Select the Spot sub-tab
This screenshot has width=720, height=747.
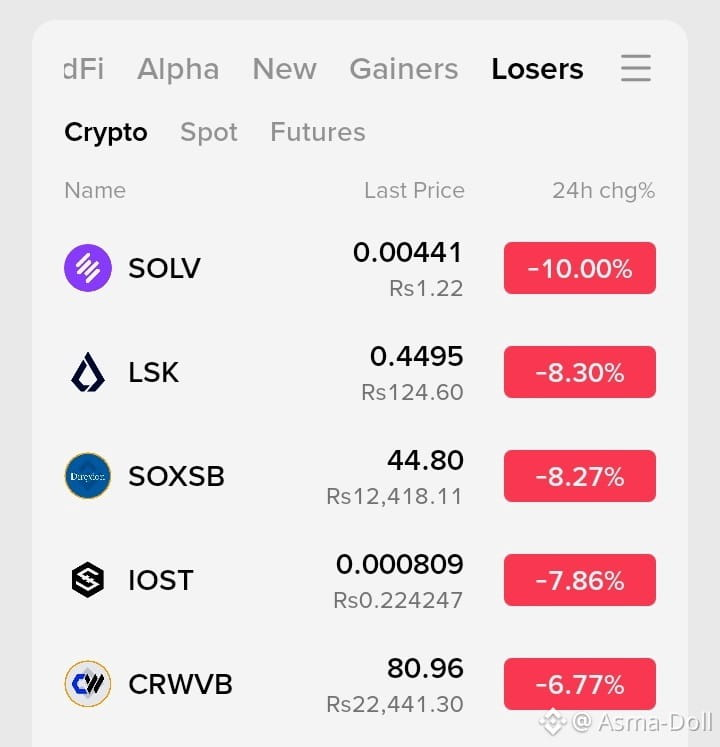click(x=209, y=132)
